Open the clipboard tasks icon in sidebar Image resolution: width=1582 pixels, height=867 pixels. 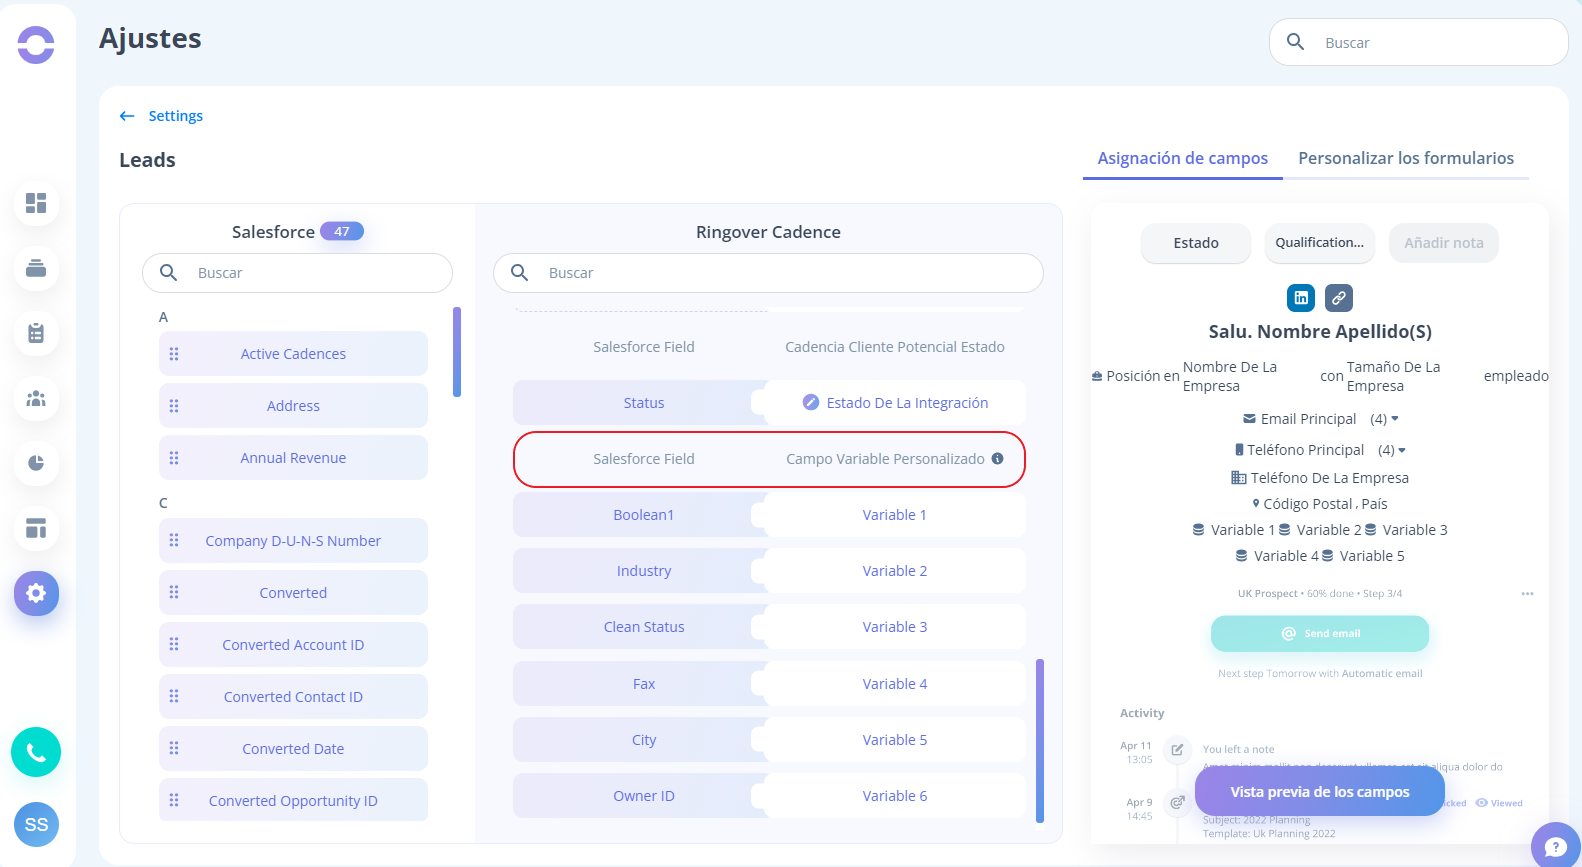point(36,333)
